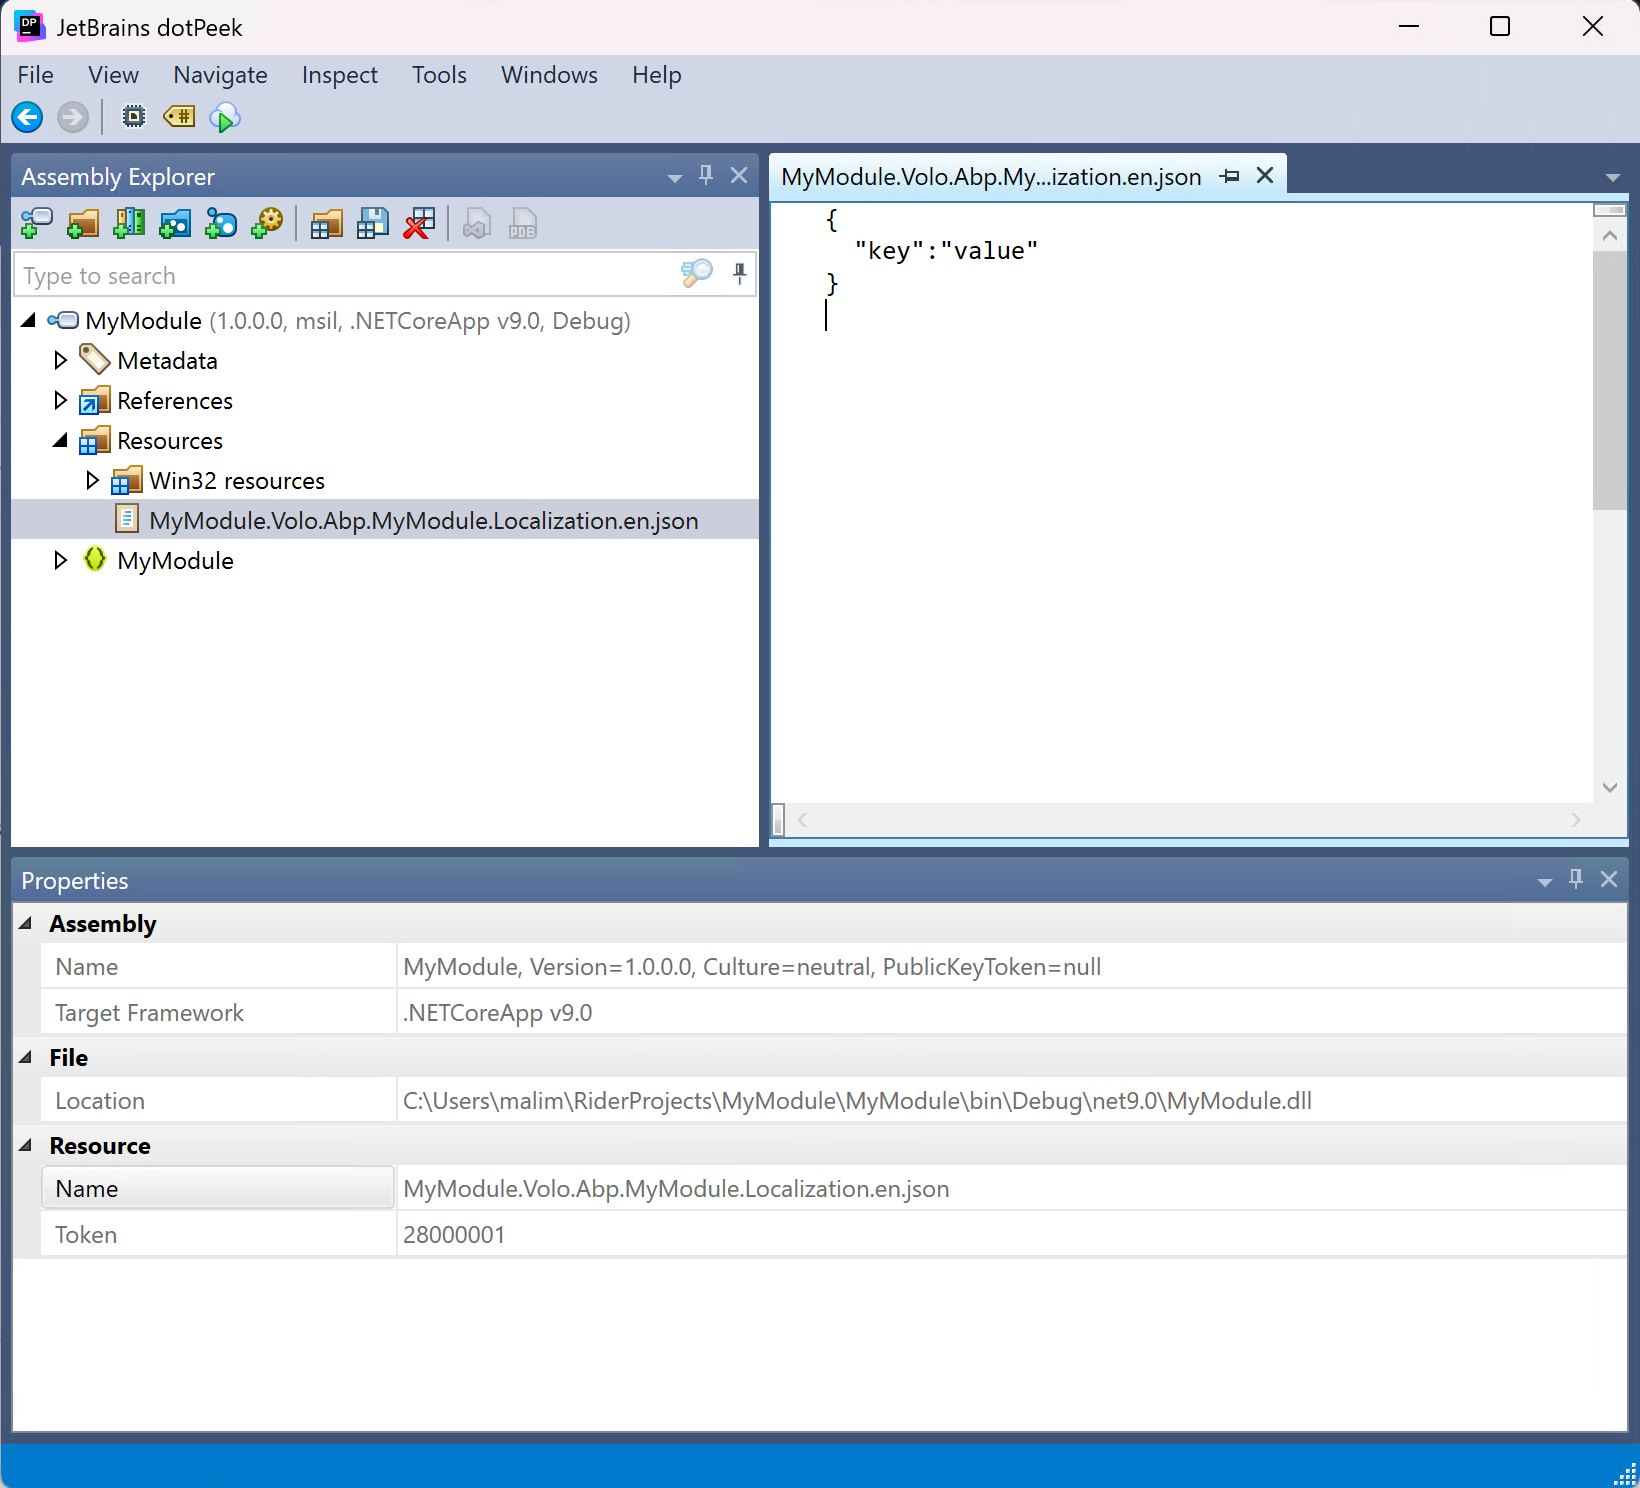Expand the Metadata tree node
Viewport: 1640px width, 1488px height.
coord(60,360)
